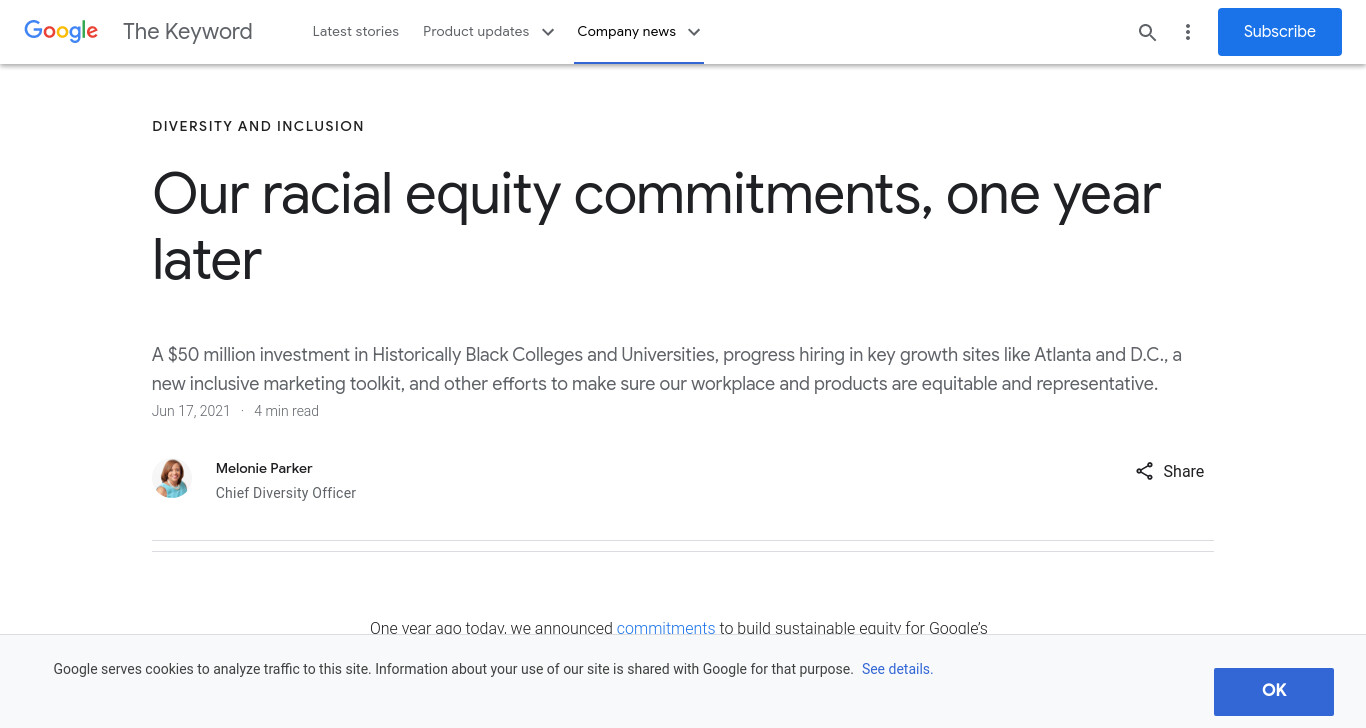Click the Google logo

(x=61, y=31)
